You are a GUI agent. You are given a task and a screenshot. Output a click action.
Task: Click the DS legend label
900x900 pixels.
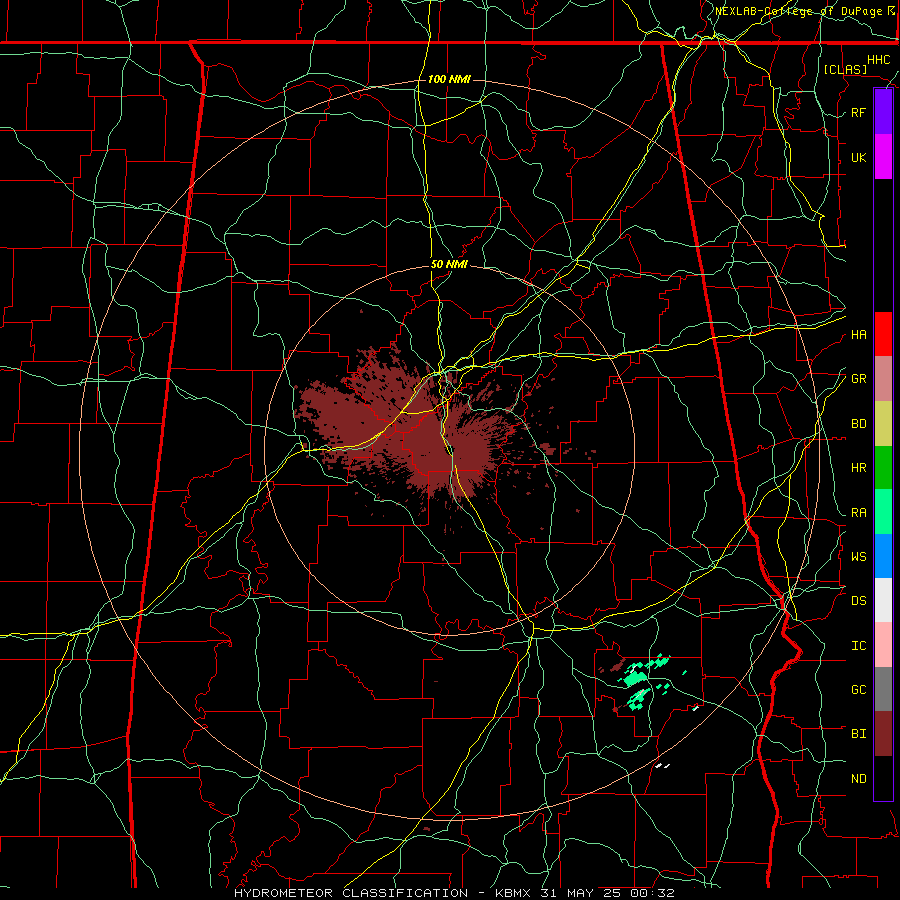coord(858,601)
